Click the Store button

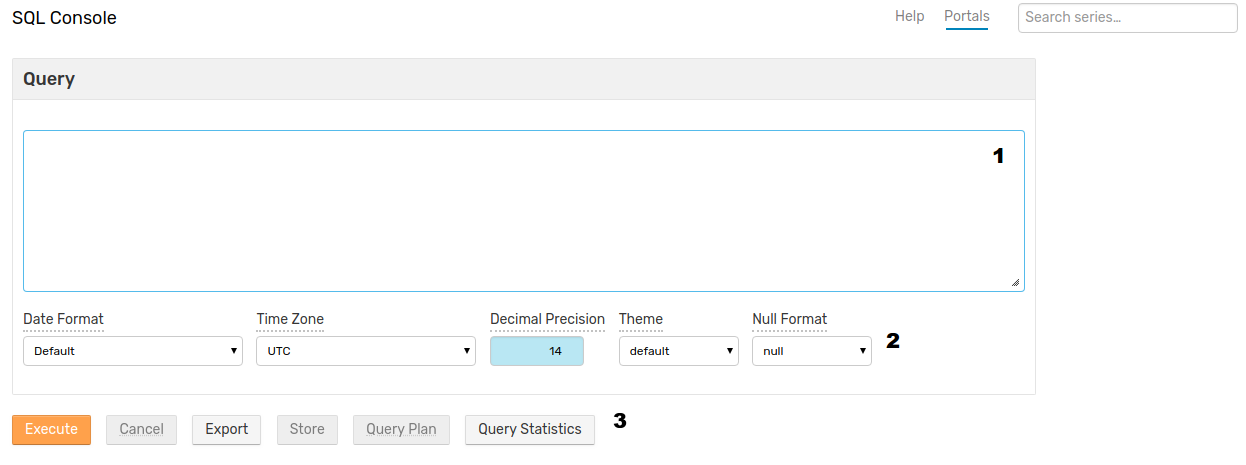(x=307, y=429)
